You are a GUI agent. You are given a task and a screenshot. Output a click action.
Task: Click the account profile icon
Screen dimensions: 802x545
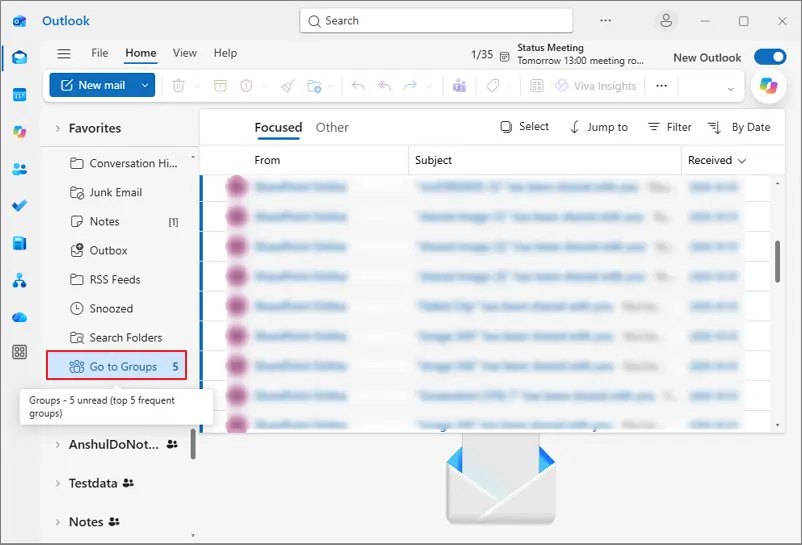[666, 21]
